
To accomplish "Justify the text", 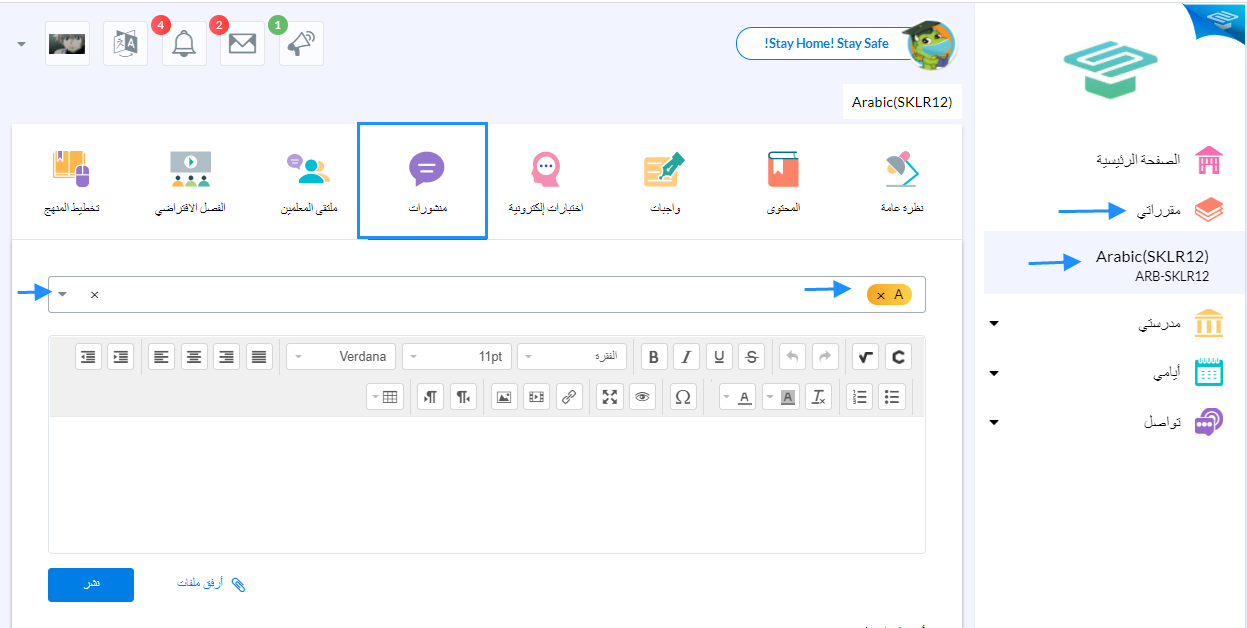I will point(259,357).
